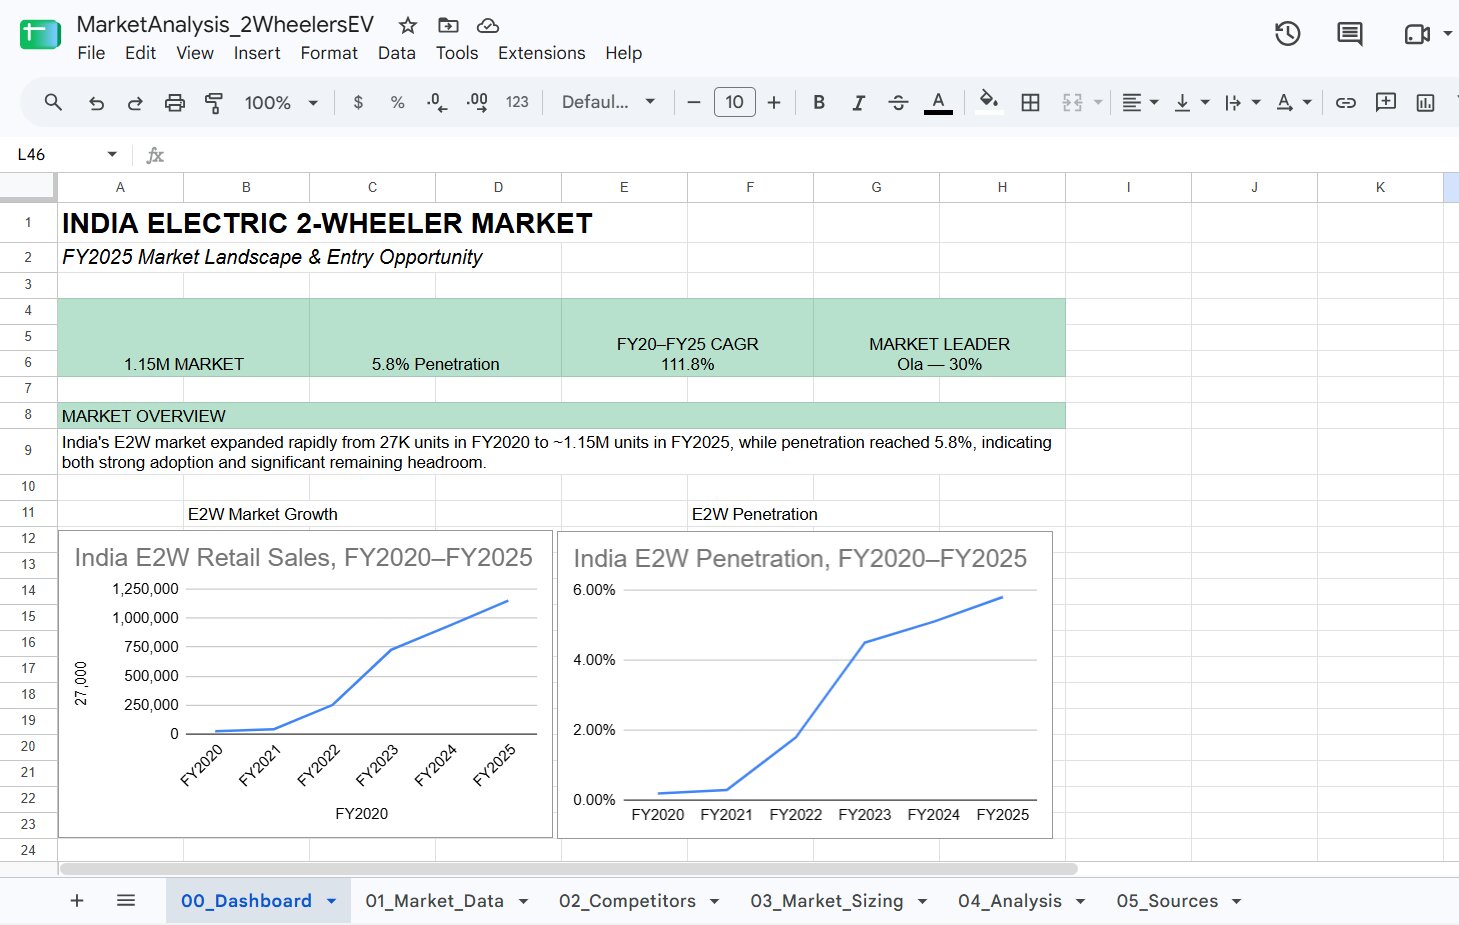The height and width of the screenshot is (925, 1459).
Task: Activate the paint format tool
Action: point(214,102)
